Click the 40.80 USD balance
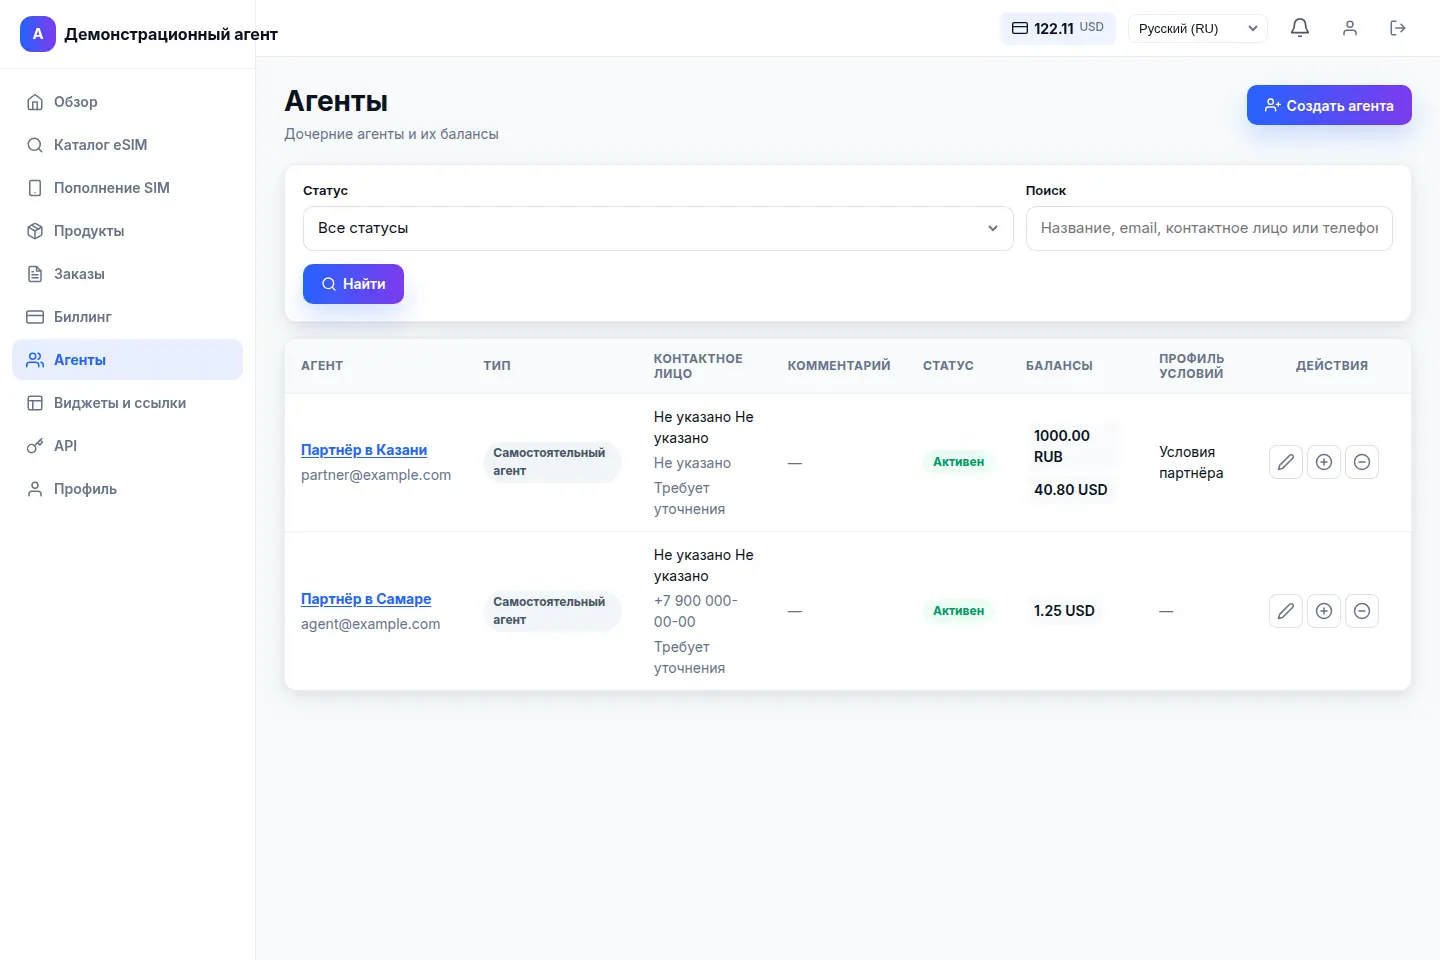The height and width of the screenshot is (960, 1440). [x=1071, y=490]
